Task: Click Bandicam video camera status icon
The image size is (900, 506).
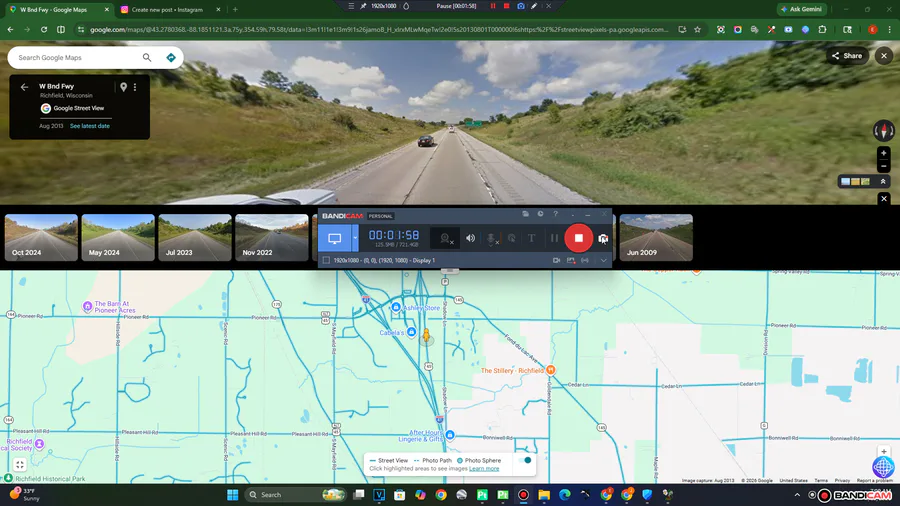Action: tap(556, 260)
